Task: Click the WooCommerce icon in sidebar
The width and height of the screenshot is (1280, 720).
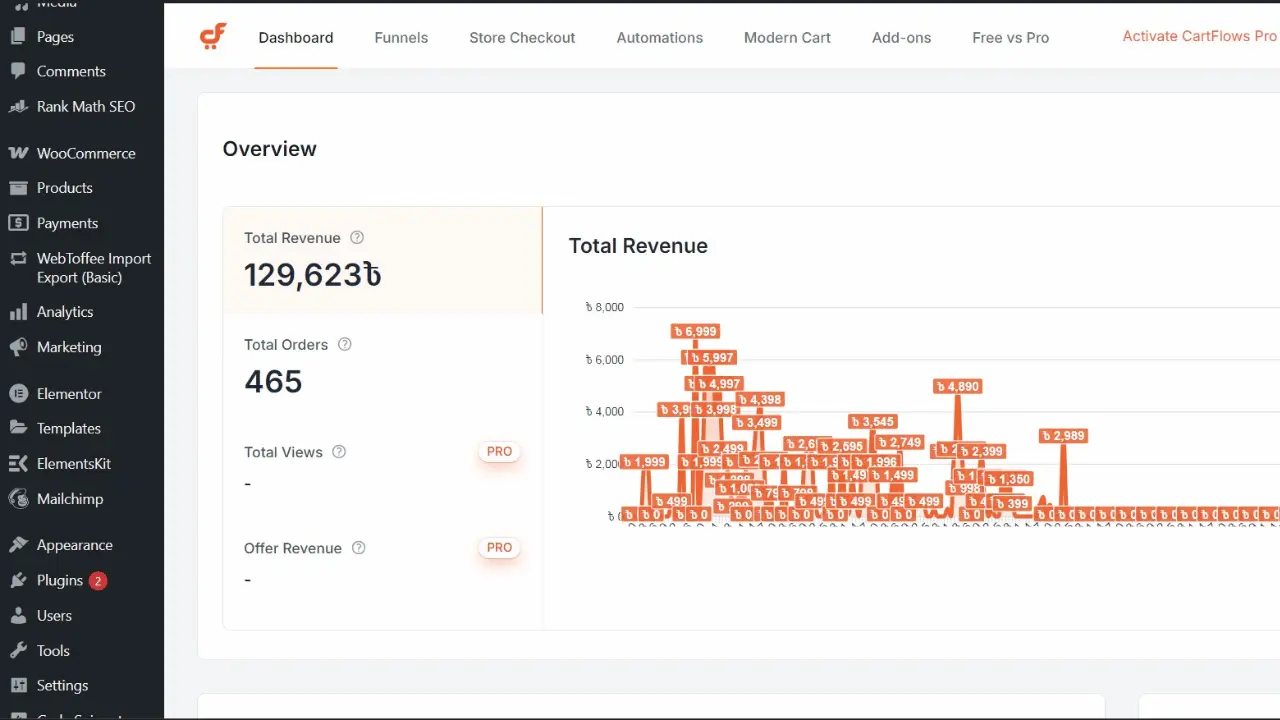Action: (x=18, y=153)
